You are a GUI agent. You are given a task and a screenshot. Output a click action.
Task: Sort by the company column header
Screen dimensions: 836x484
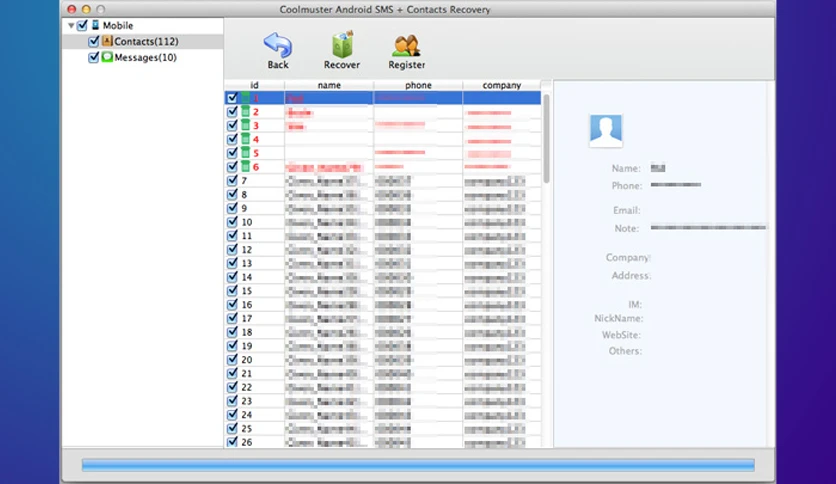(x=502, y=85)
